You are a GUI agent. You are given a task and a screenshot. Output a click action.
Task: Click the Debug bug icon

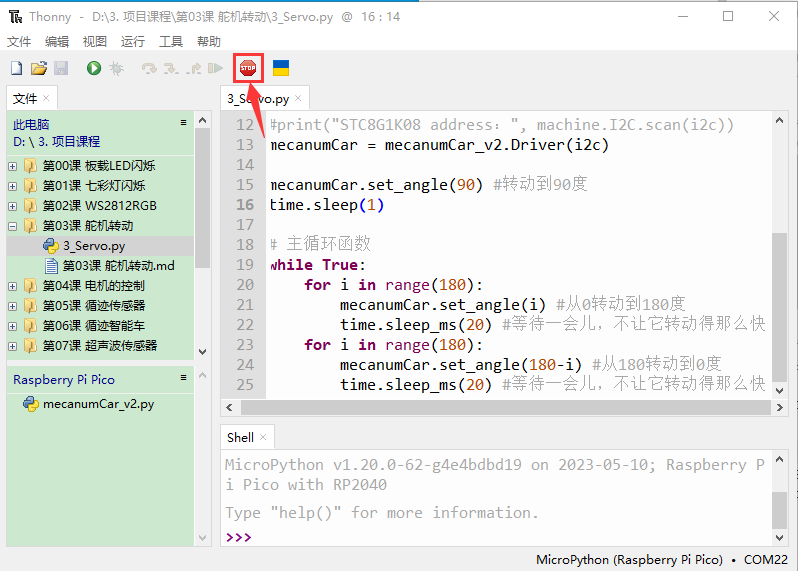[x=117, y=68]
